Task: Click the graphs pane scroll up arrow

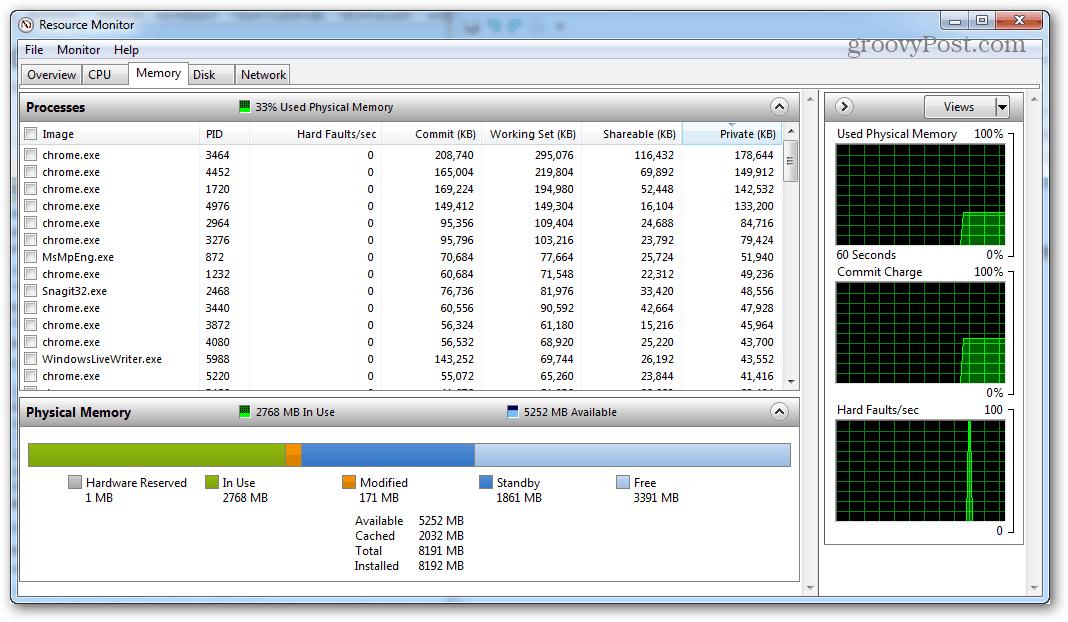Action: [x=1034, y=99]
